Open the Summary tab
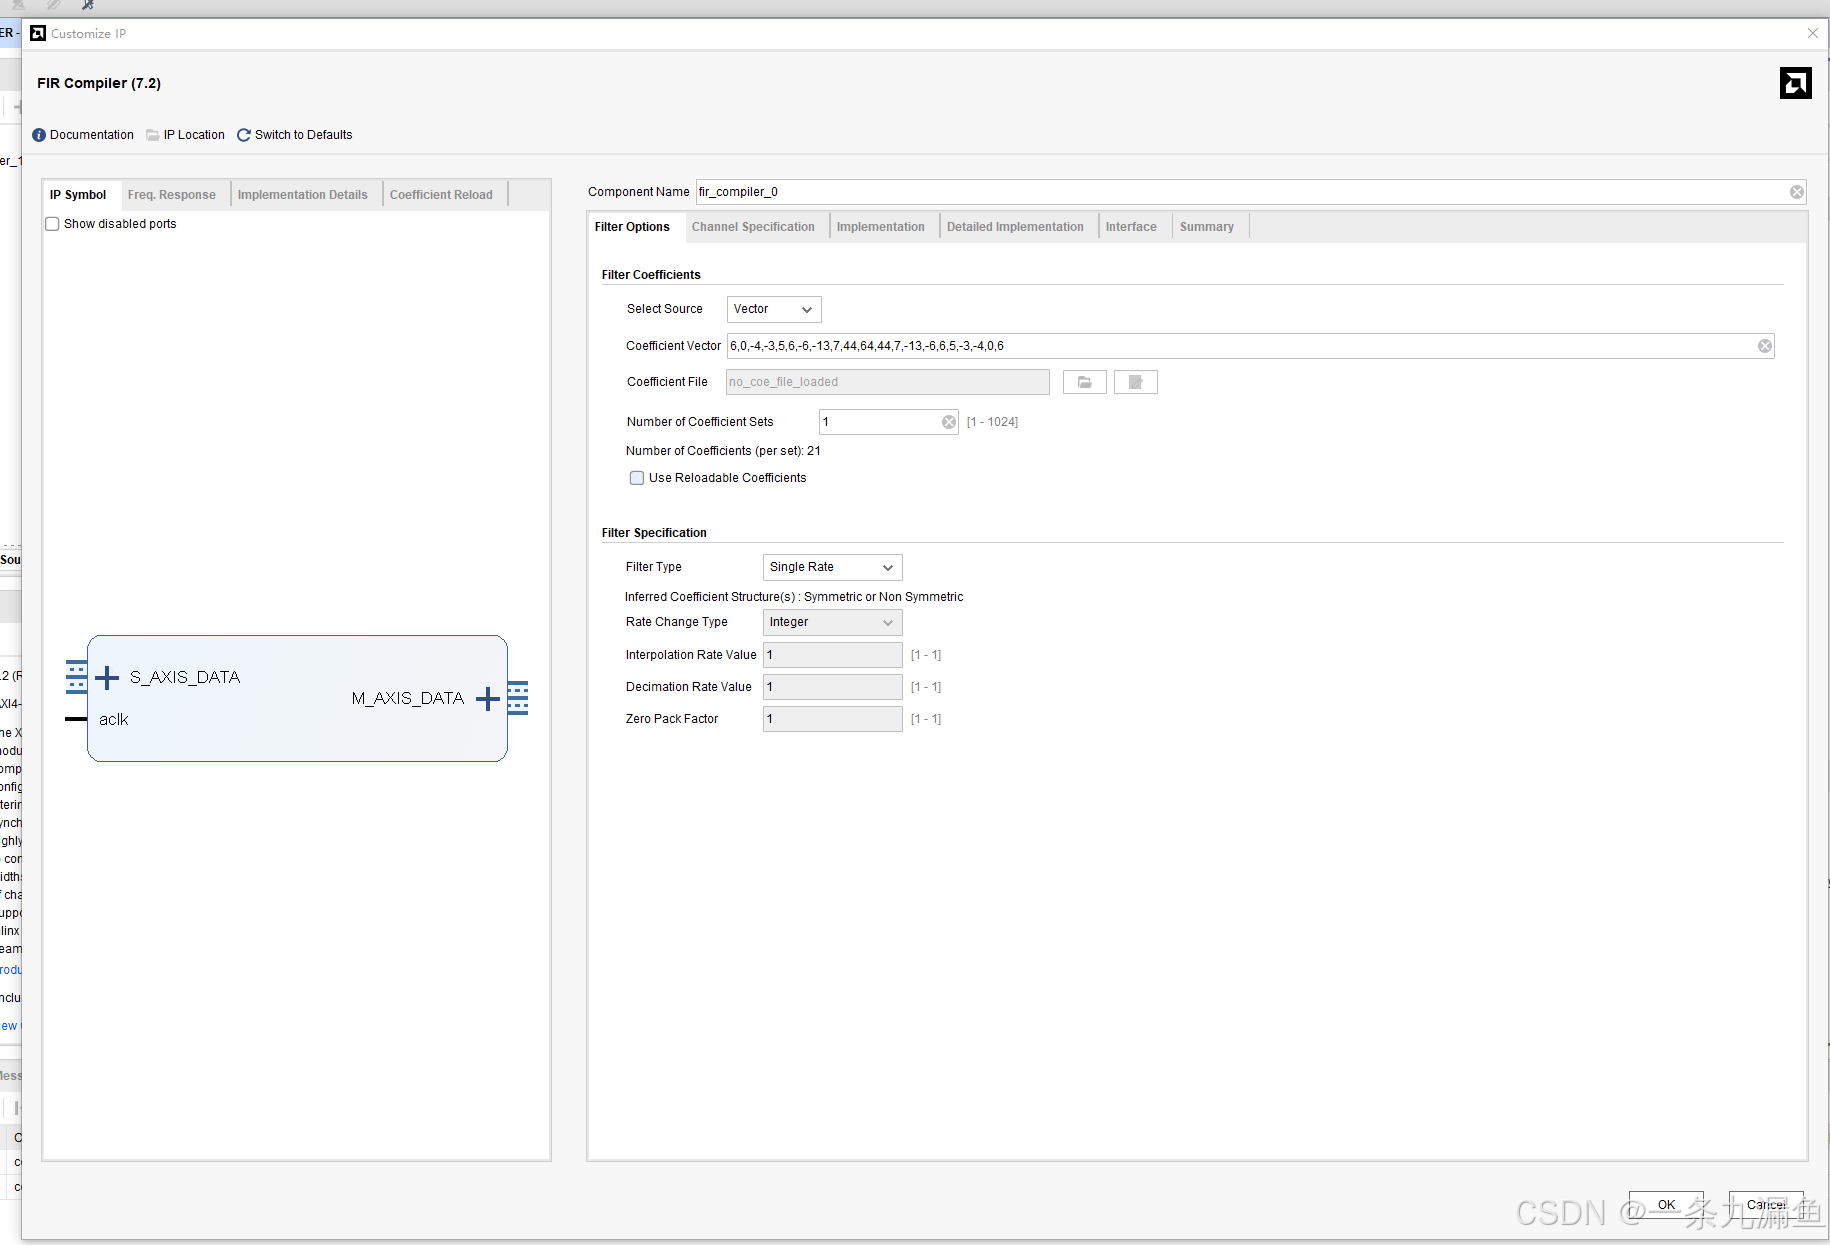 click(x=1207, y=227)
